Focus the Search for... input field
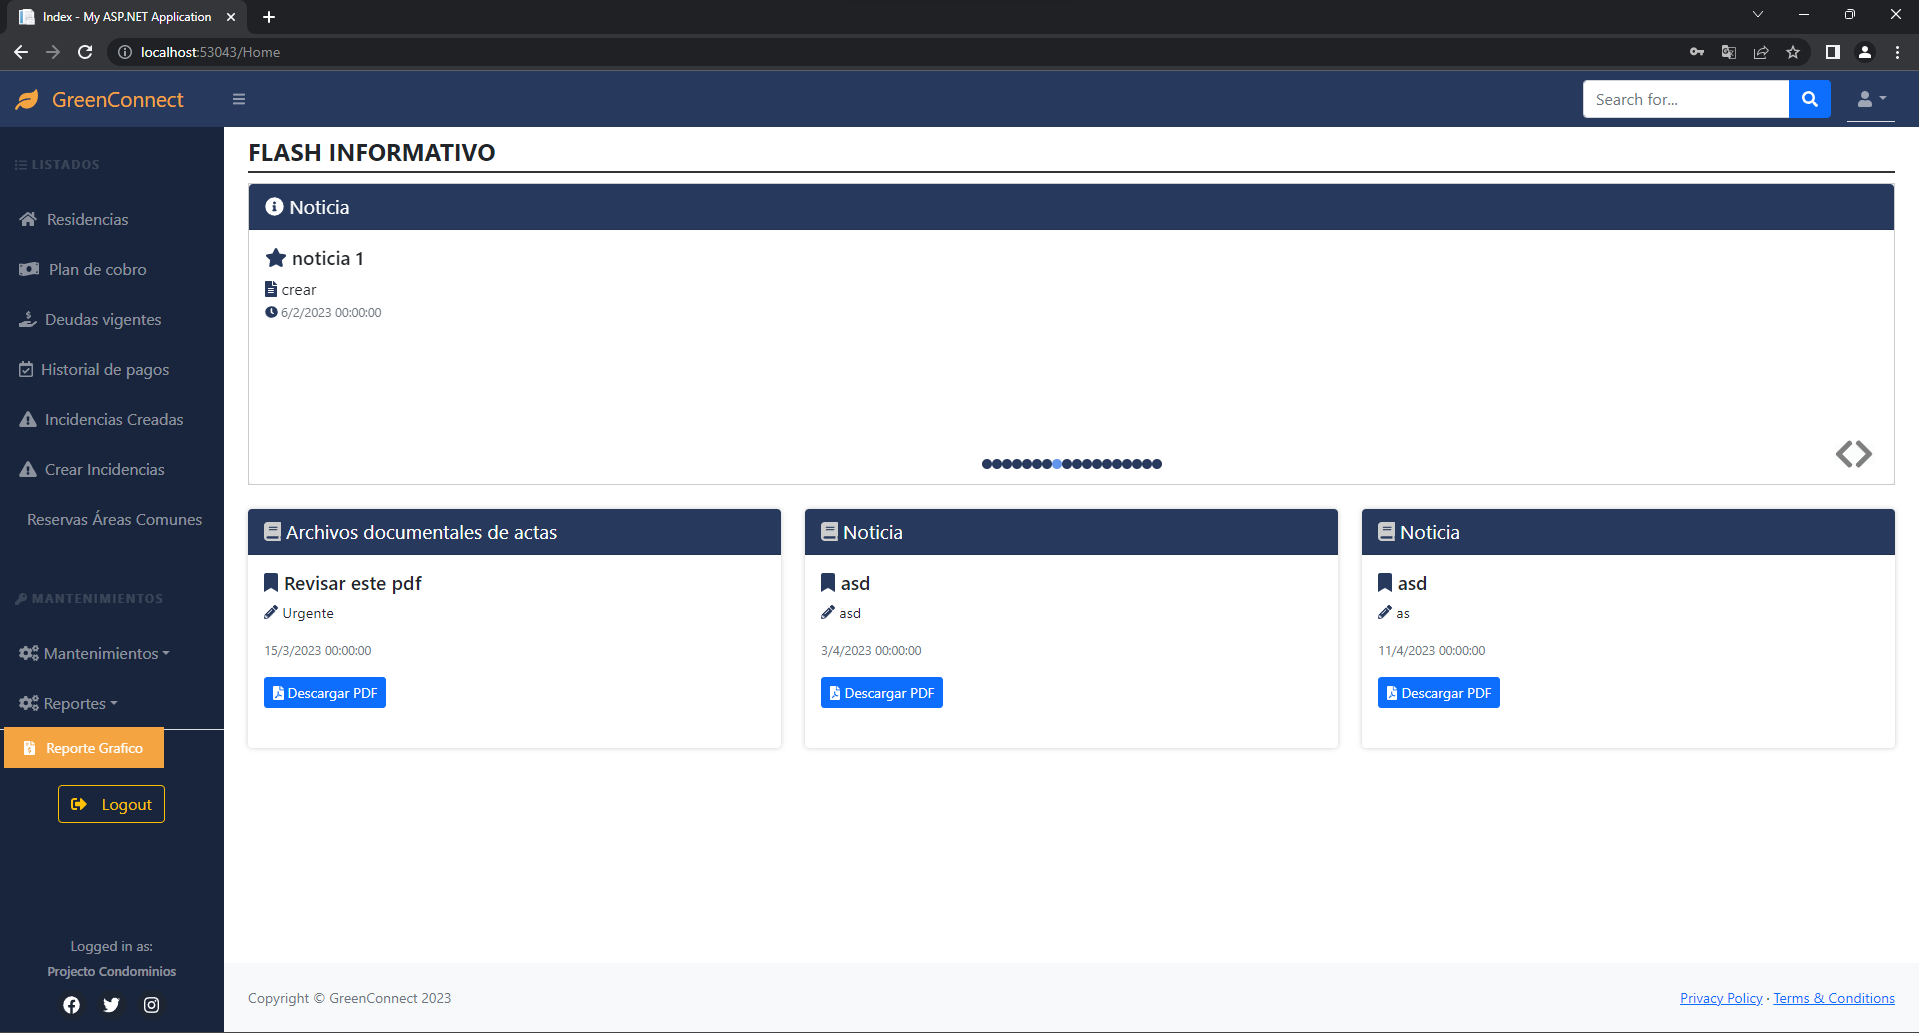This screenshot has width=1919, height=1033. click(x=1686, y=99)
